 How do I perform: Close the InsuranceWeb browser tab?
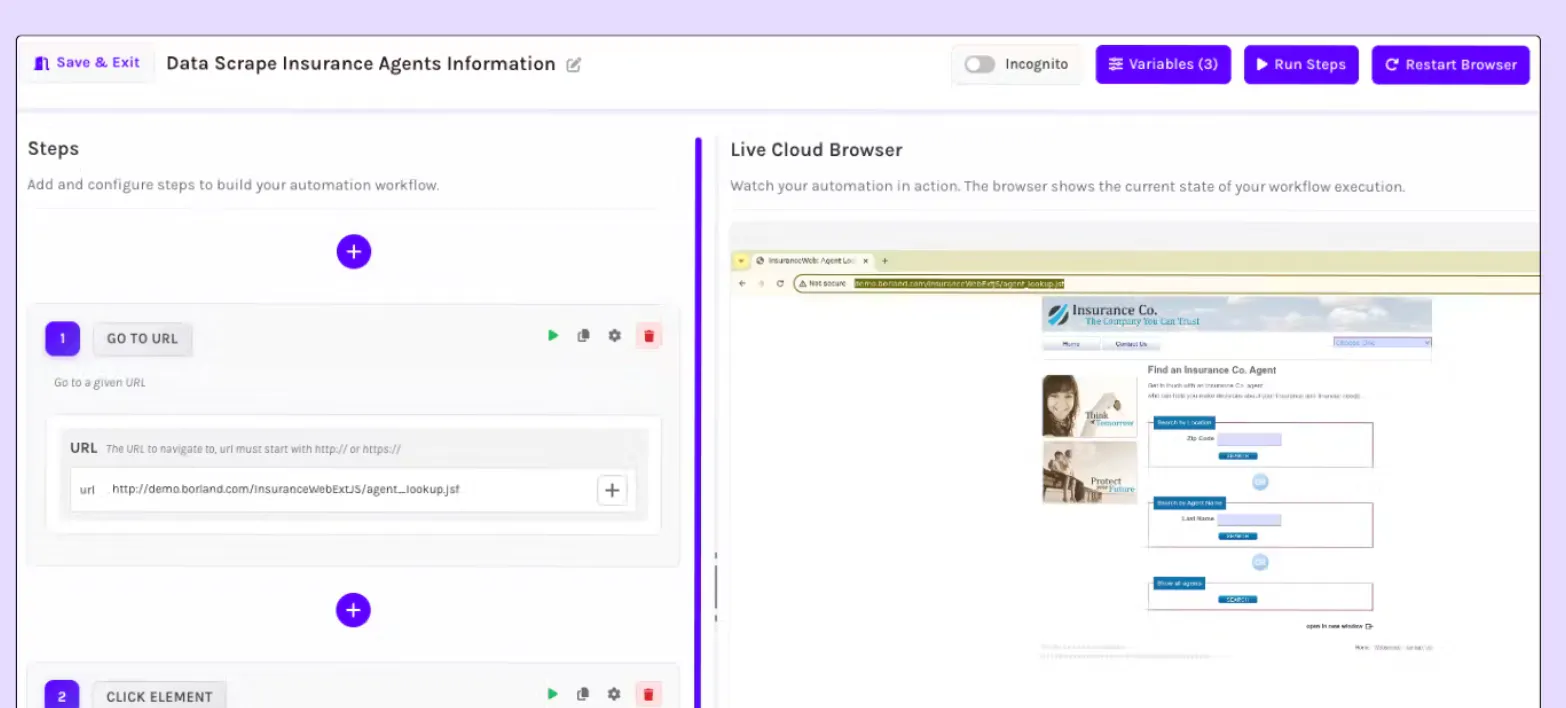866,260
